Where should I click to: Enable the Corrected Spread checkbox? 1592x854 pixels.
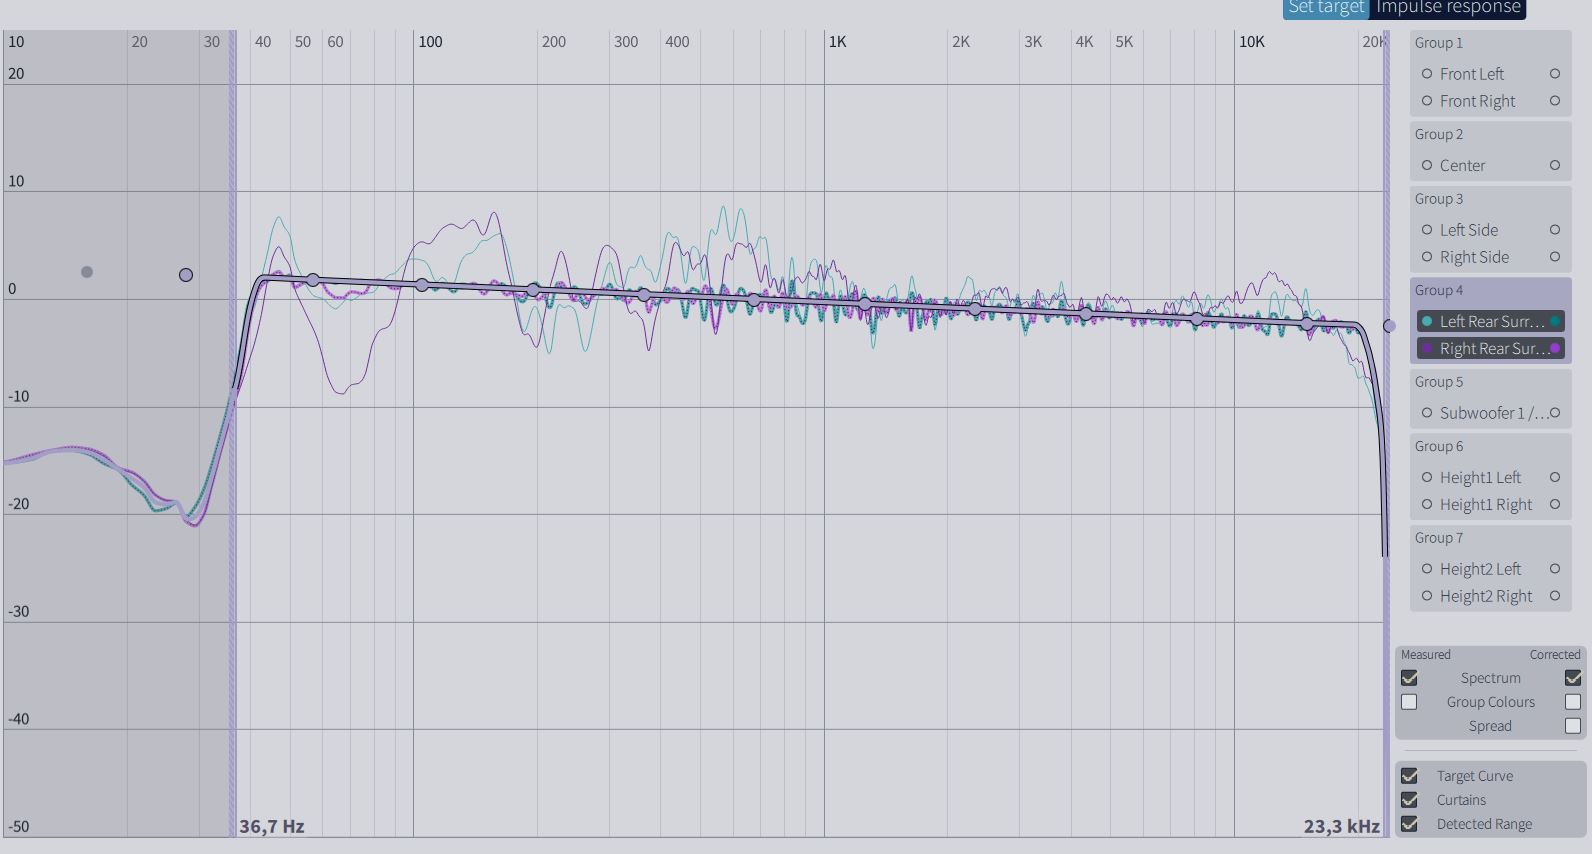coord(1573,726)
